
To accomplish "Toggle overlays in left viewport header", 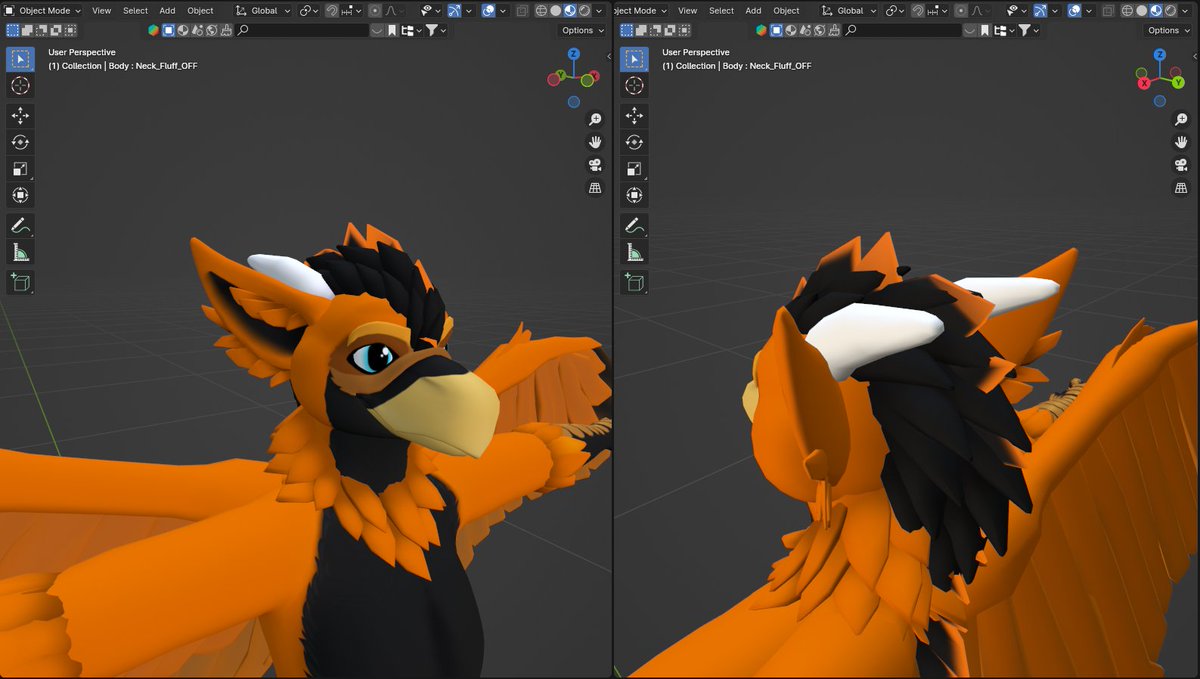I will [x=488, y=10].
